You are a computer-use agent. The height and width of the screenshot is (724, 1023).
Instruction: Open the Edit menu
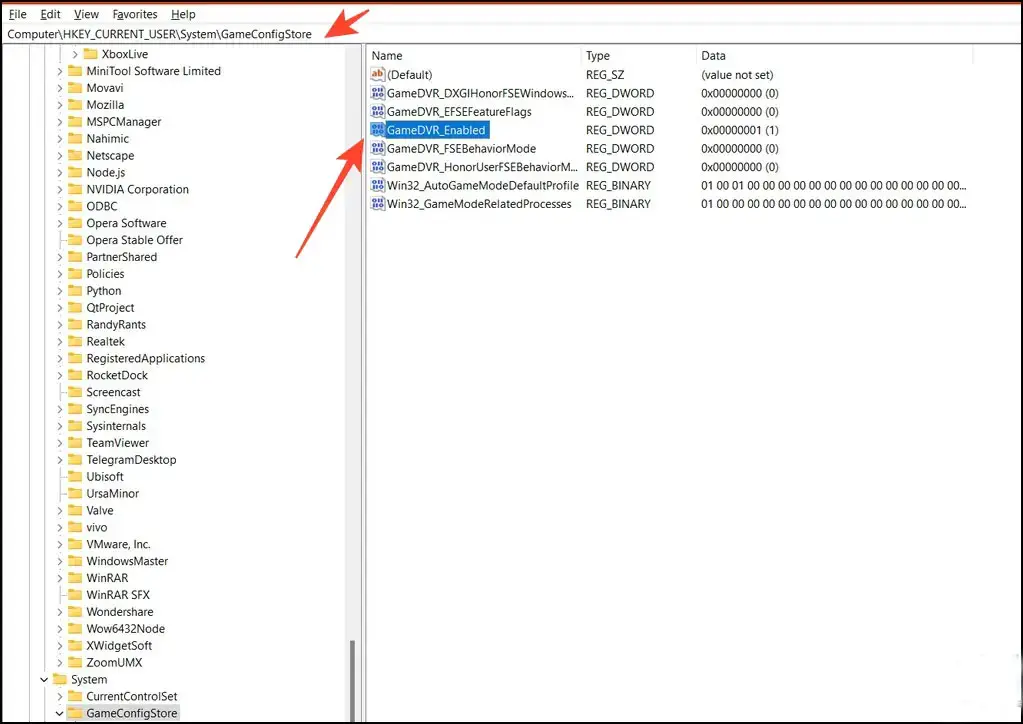coord(50,14)
